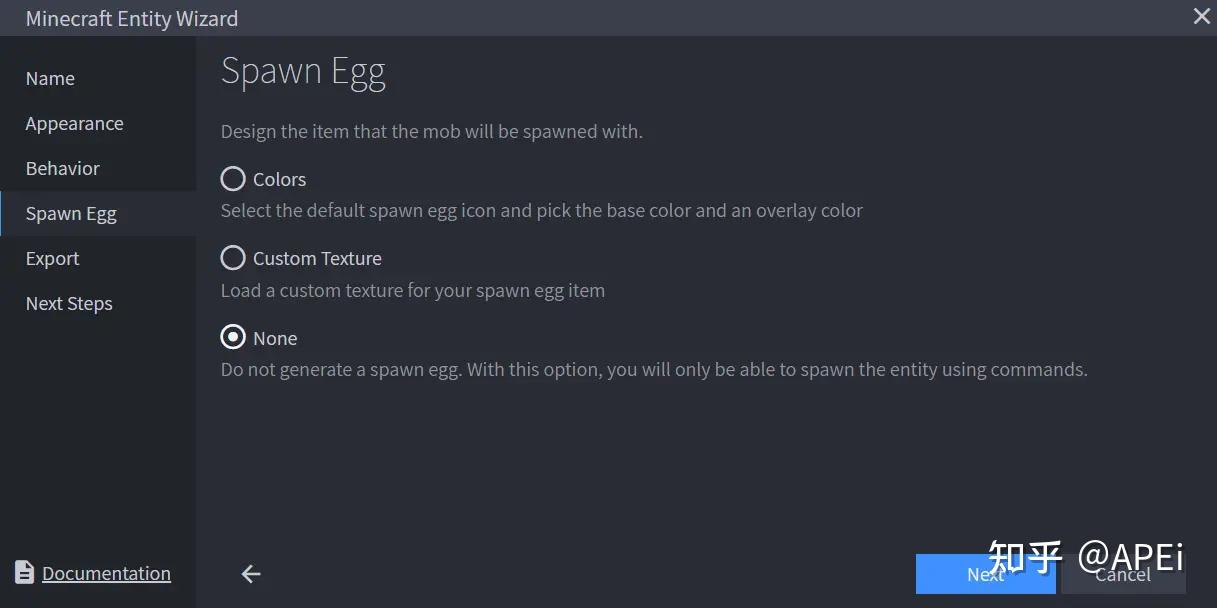The width and height of the screenshot is (1217, 608).
Task: Cancel the entity wizard
Action: [x=1122, y=574]
